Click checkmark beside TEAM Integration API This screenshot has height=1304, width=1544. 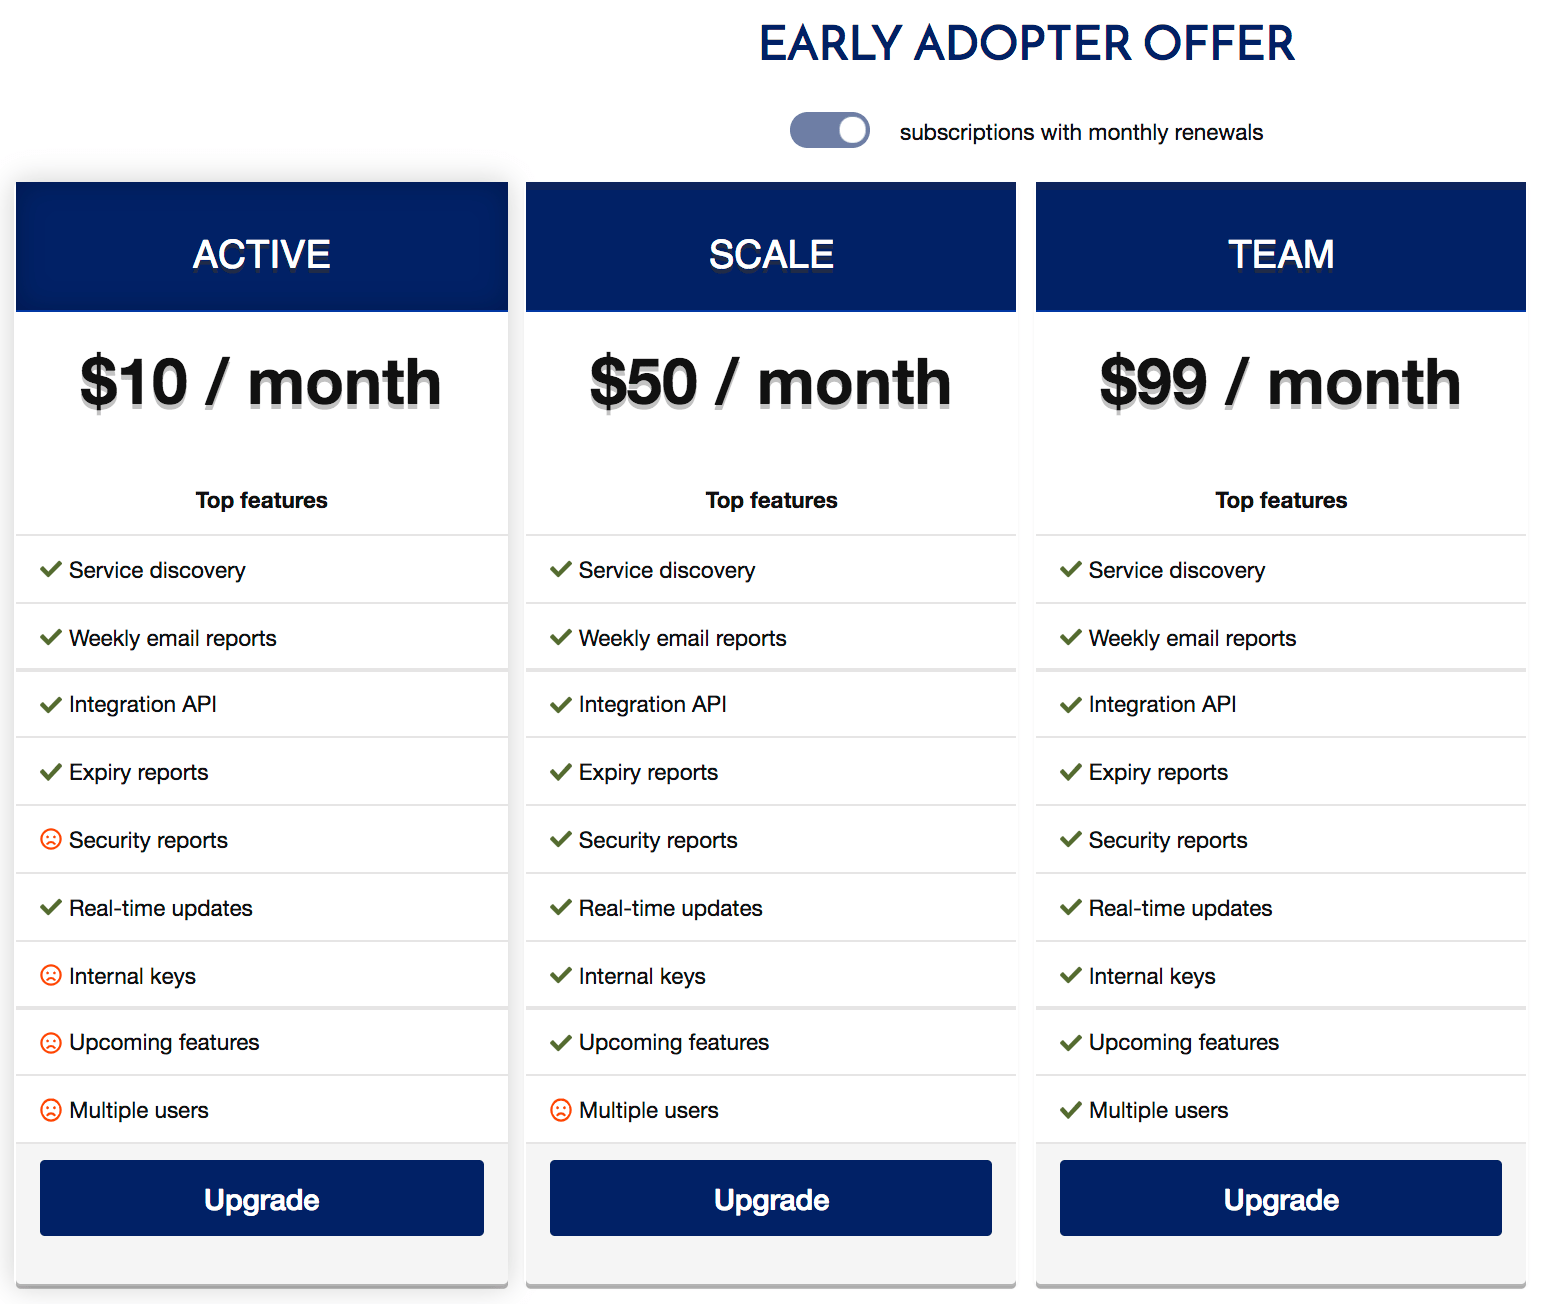tap(1071, 705)
